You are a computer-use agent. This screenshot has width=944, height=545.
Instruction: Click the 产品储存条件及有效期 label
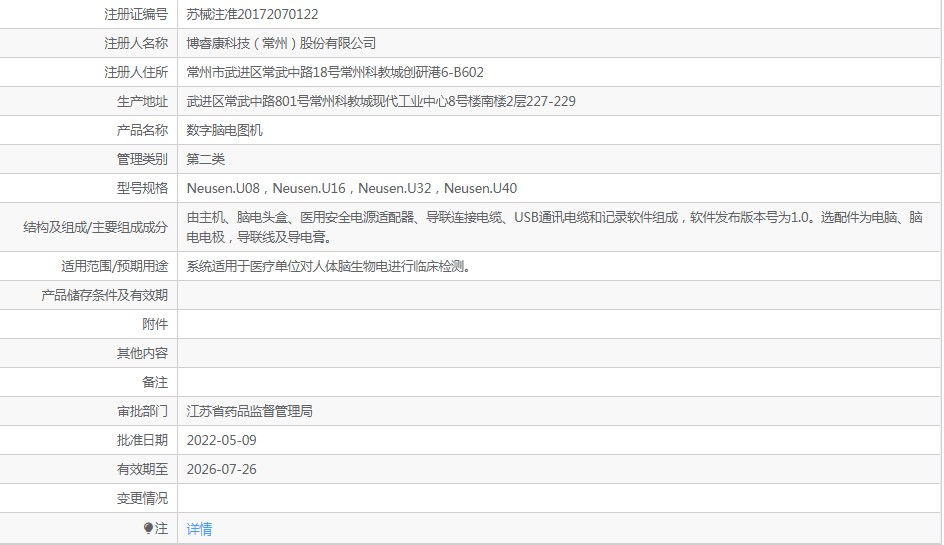pyautogui.click(x=104, y=295)
